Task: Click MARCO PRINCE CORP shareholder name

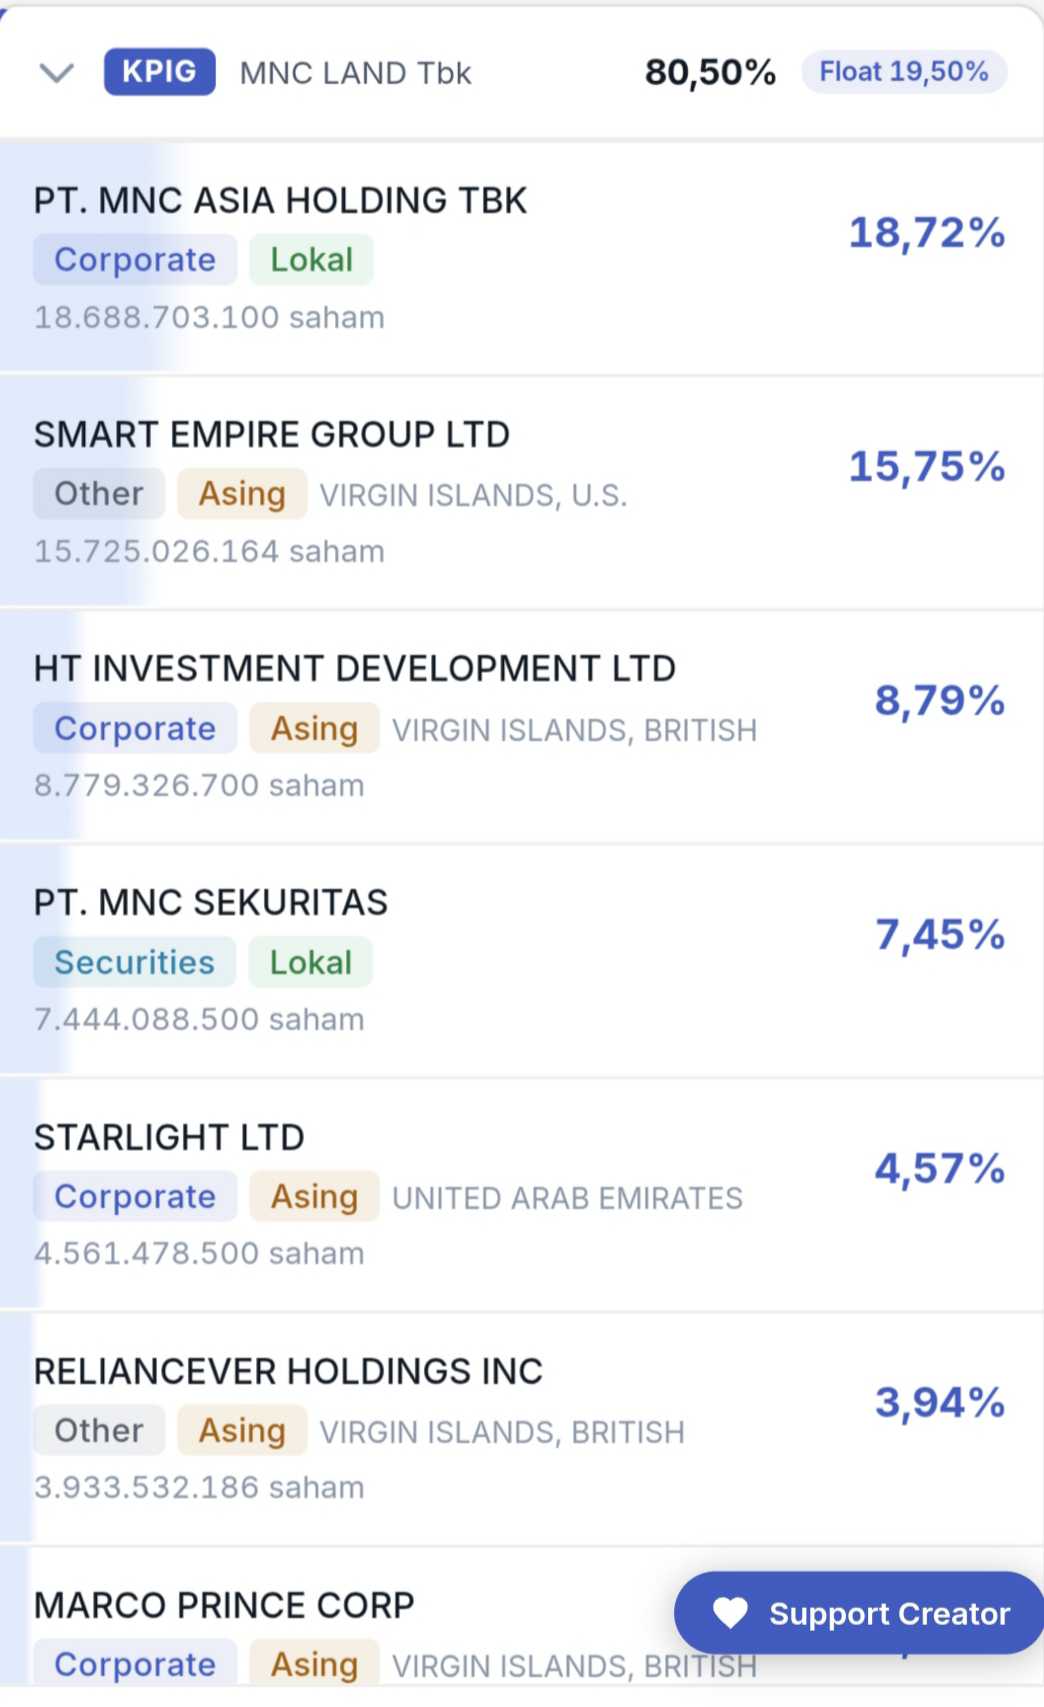Action: (224, 1606)
